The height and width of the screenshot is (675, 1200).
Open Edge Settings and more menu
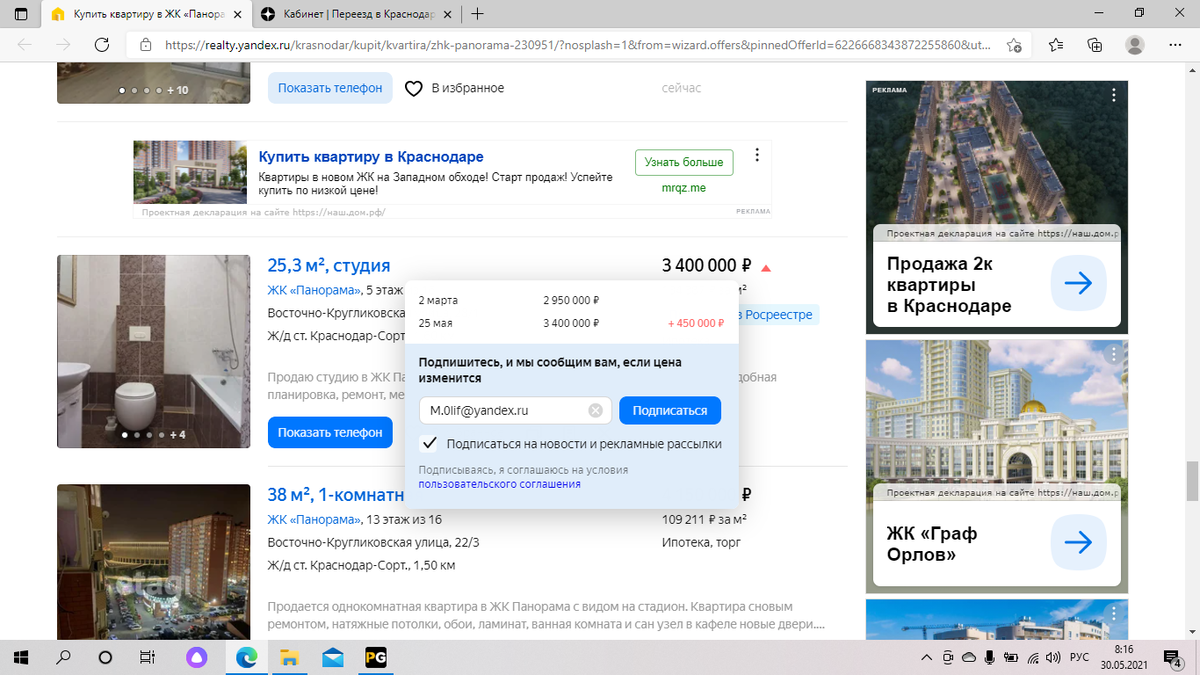[1173, 45]
